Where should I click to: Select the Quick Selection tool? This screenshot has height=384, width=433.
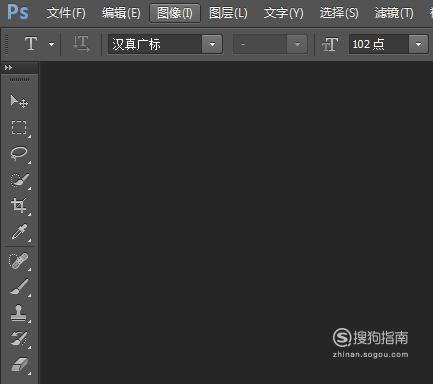(19, 180)
